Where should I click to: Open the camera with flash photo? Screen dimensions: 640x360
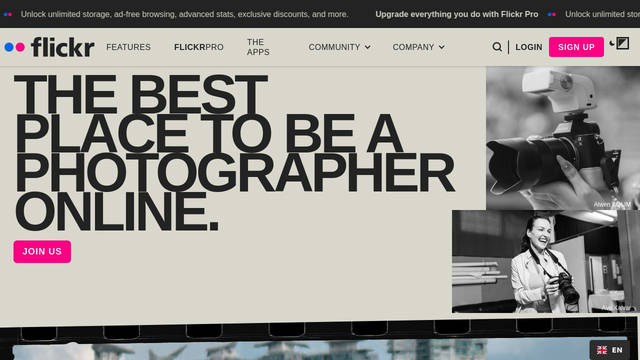(563, 138)
